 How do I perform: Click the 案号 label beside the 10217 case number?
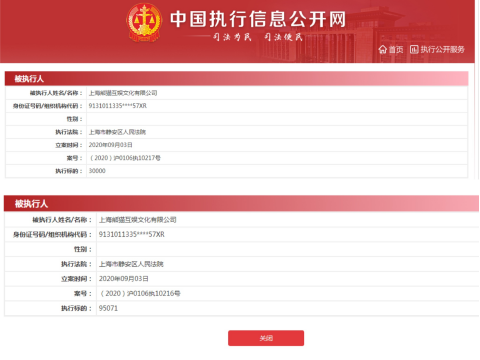coord(74,158)
